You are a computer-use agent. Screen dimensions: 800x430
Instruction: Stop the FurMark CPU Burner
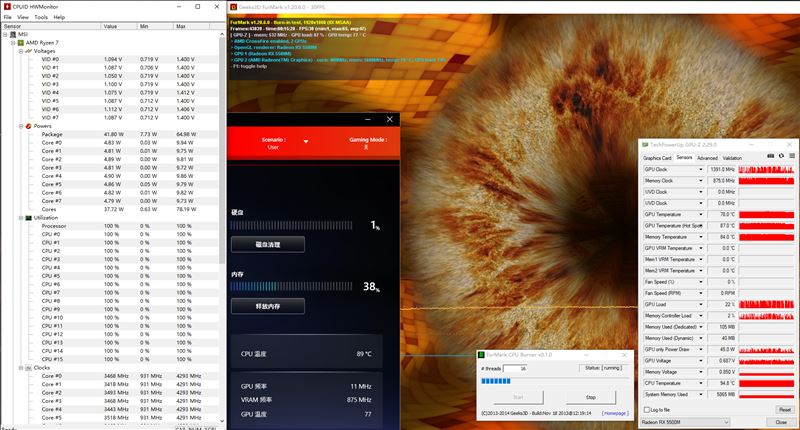pyautogui.click(x=590, y=397)
